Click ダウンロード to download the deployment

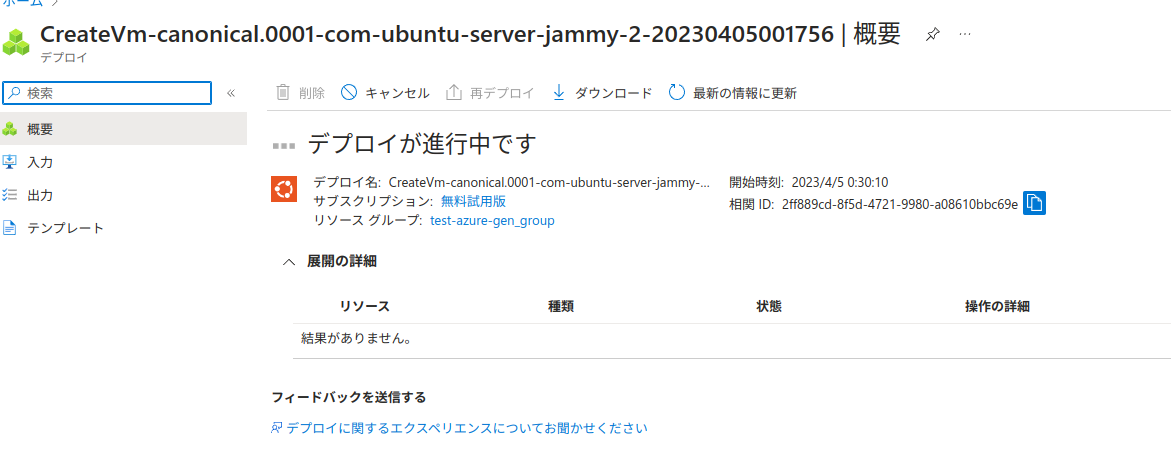(601, 93)
